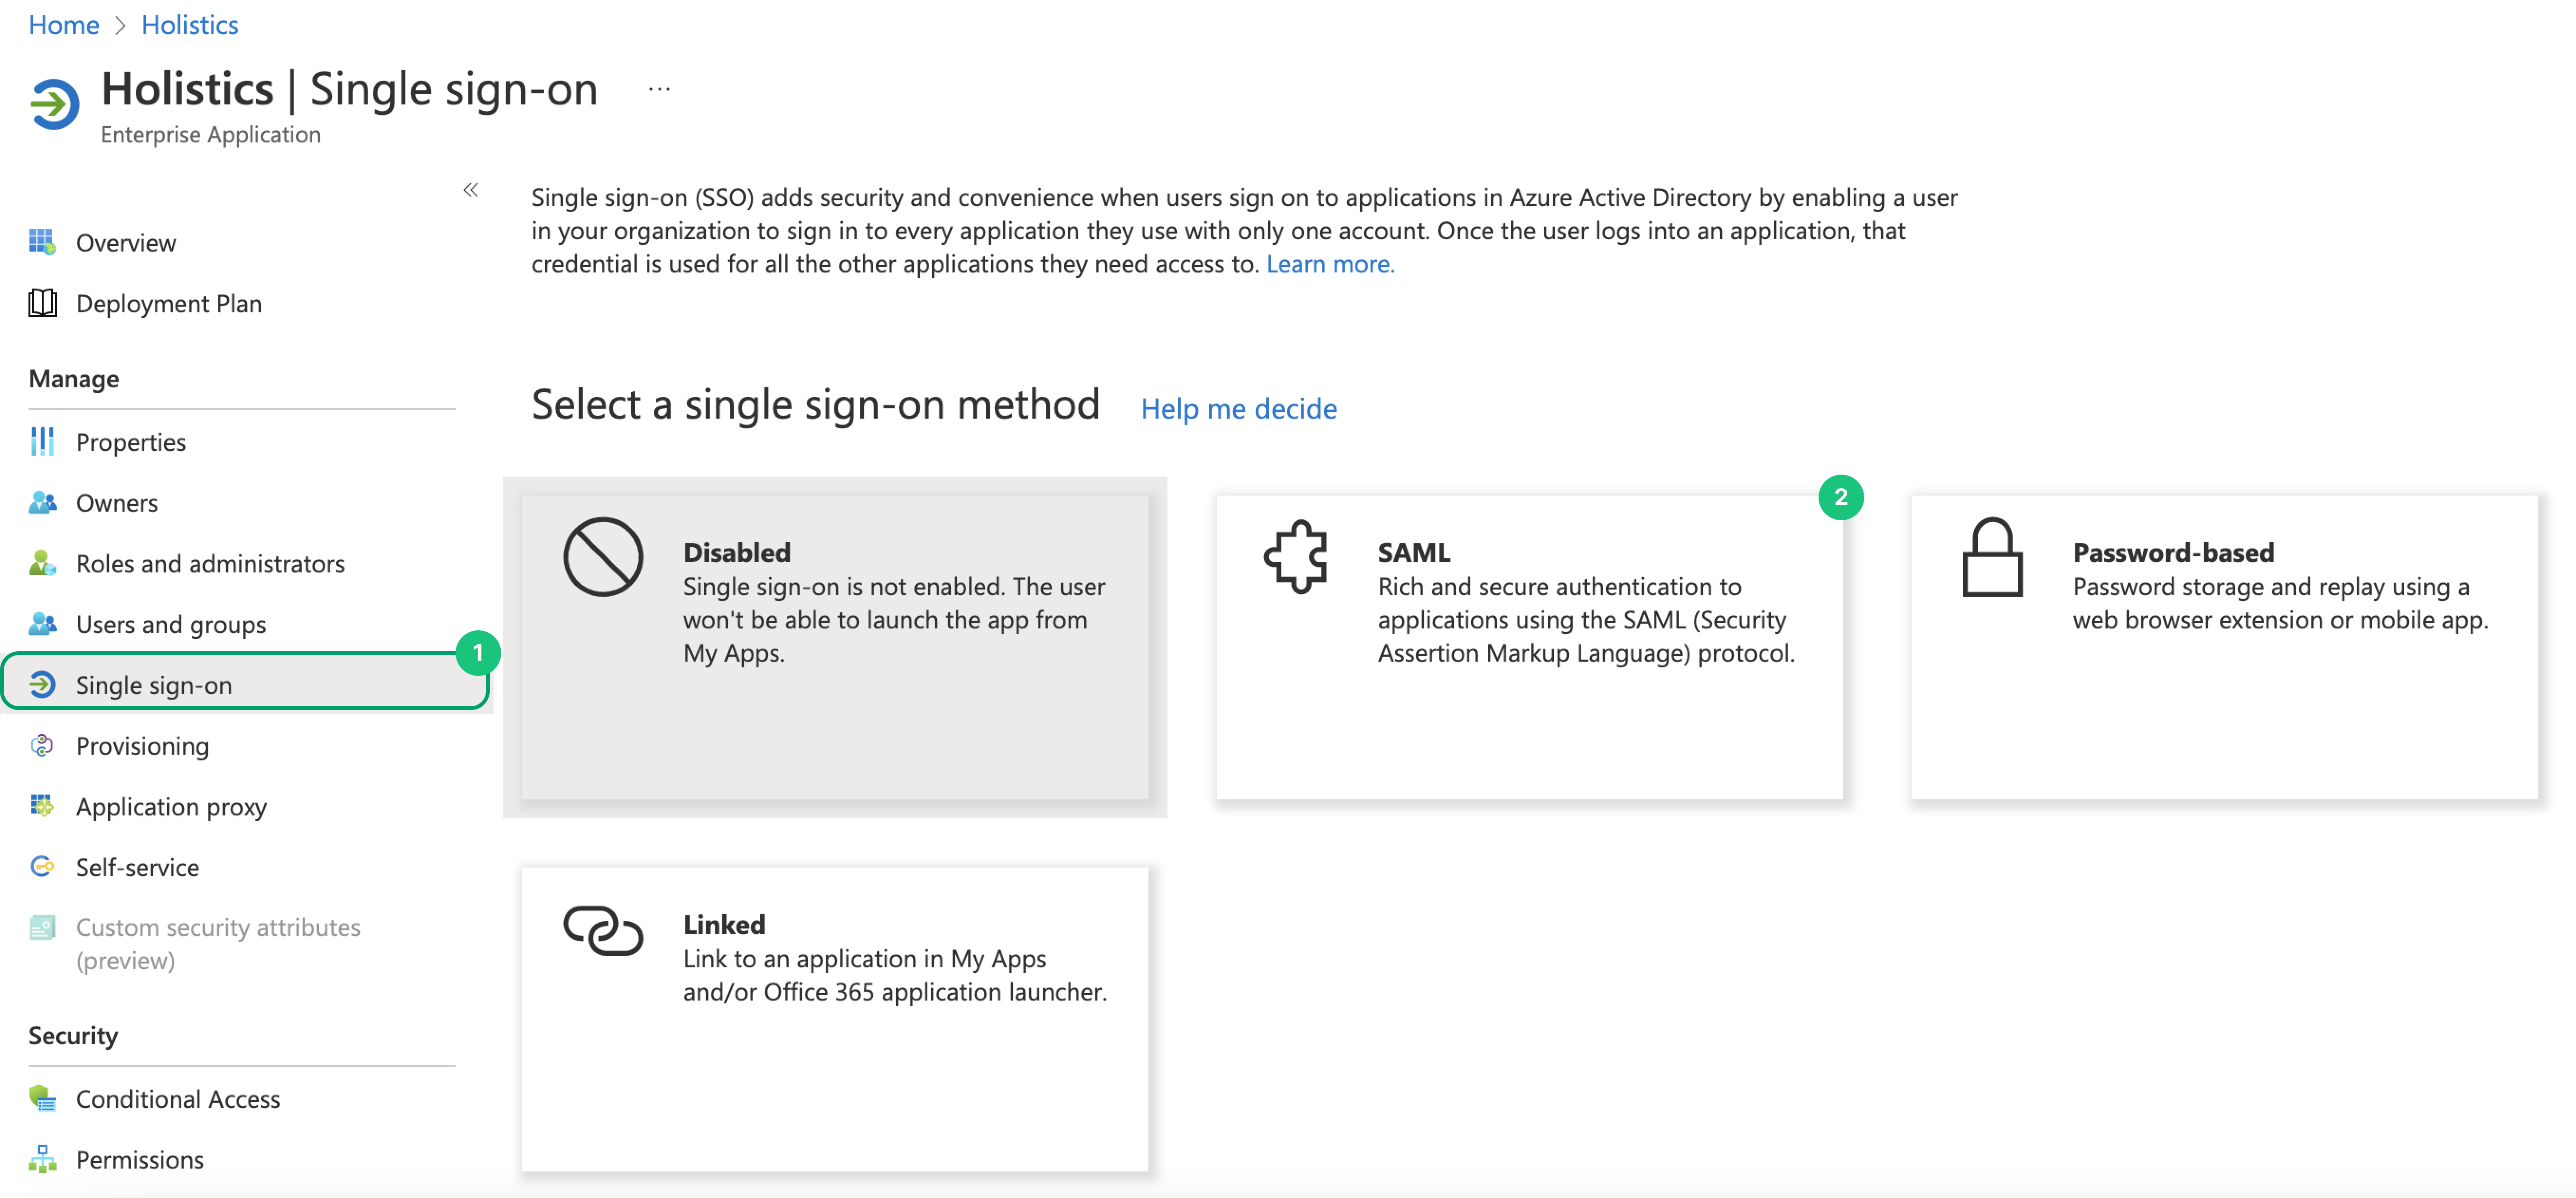Follow the Holistics breadcrumb link
Image resolution: width=2576 pixels, height=1198 pixels.
tap(190, 25)
